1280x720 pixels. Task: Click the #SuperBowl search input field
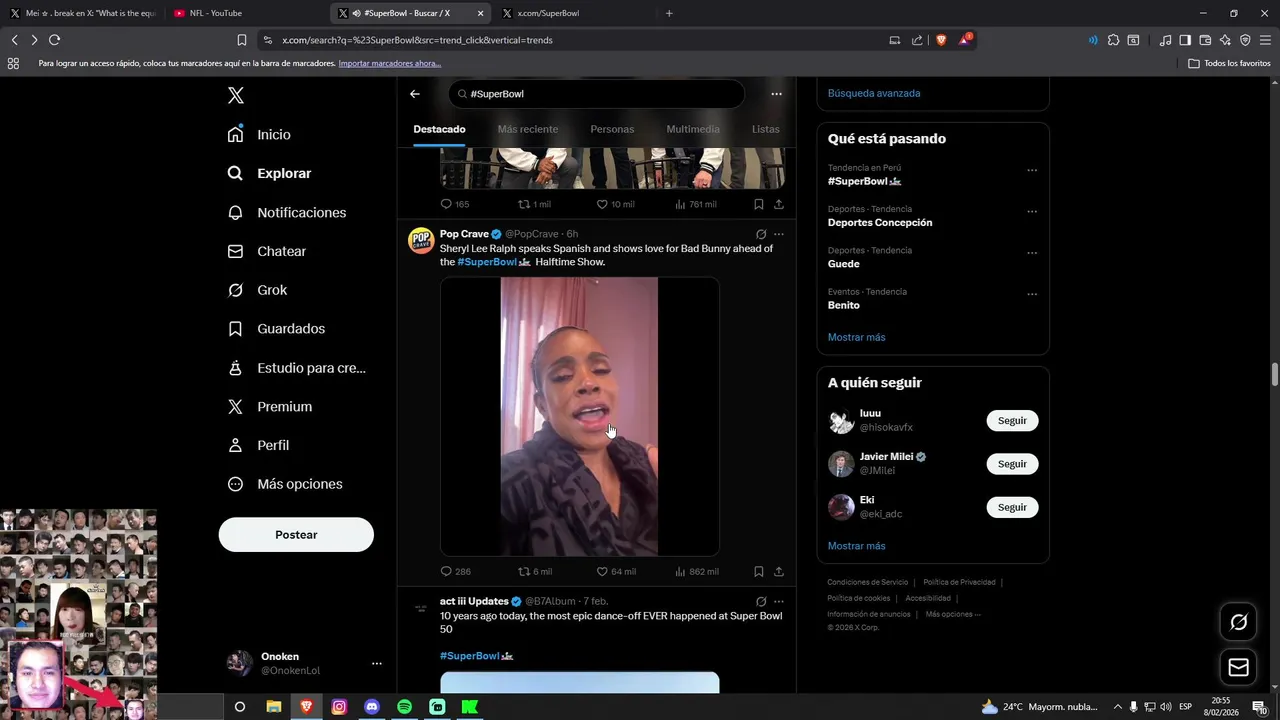596,94
